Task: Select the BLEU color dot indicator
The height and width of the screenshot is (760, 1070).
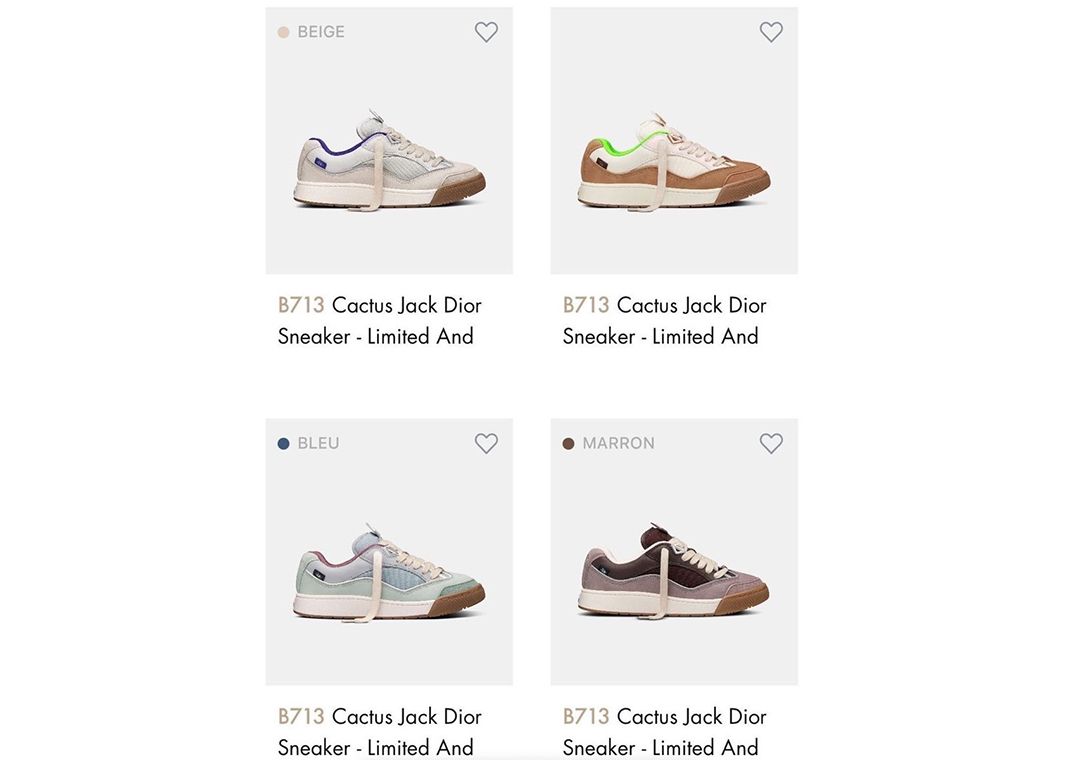Action: pyautogui.click(x=284, y=442)
